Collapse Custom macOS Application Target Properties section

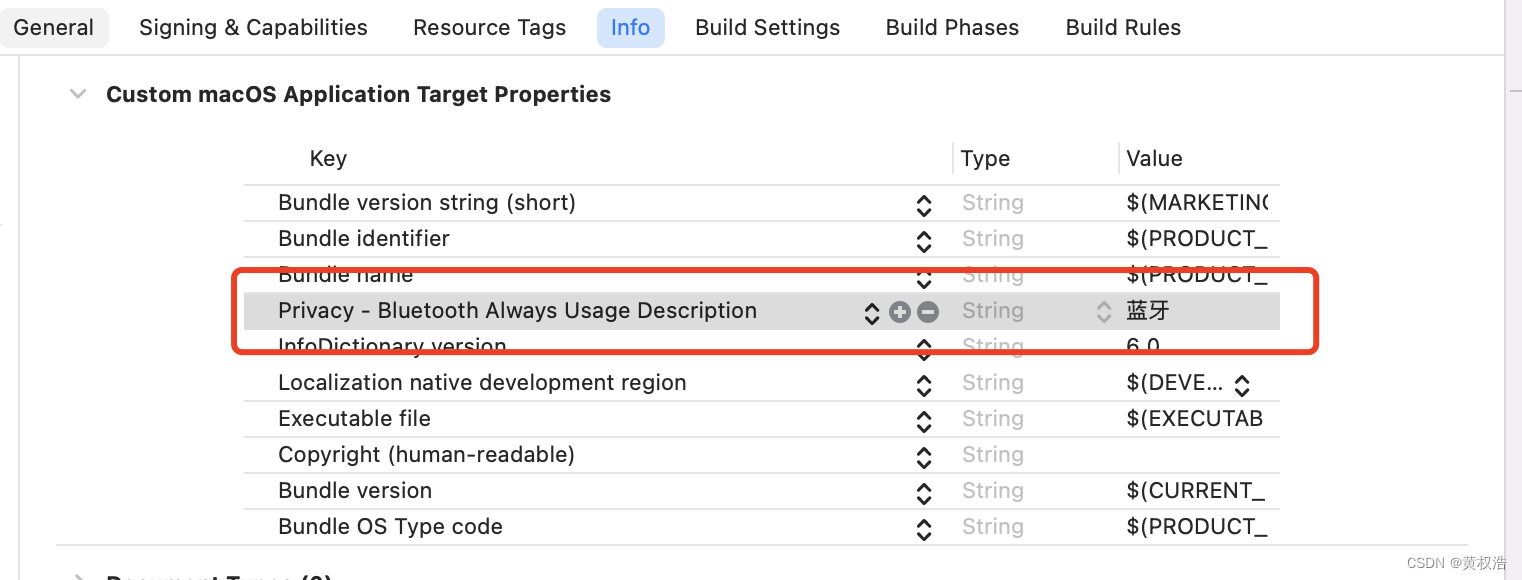[78, 95]
